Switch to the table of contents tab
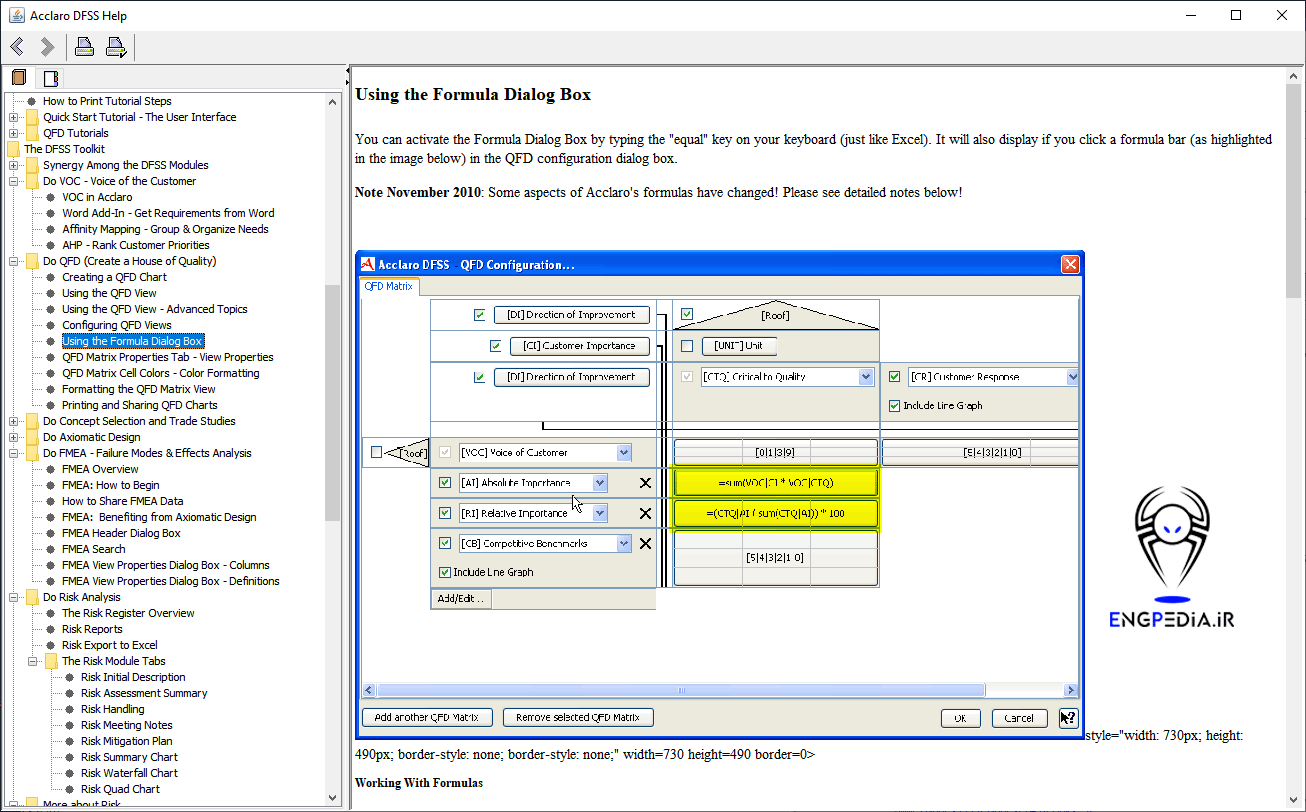This screenshot has height=812, width=1306. (19, 78)
